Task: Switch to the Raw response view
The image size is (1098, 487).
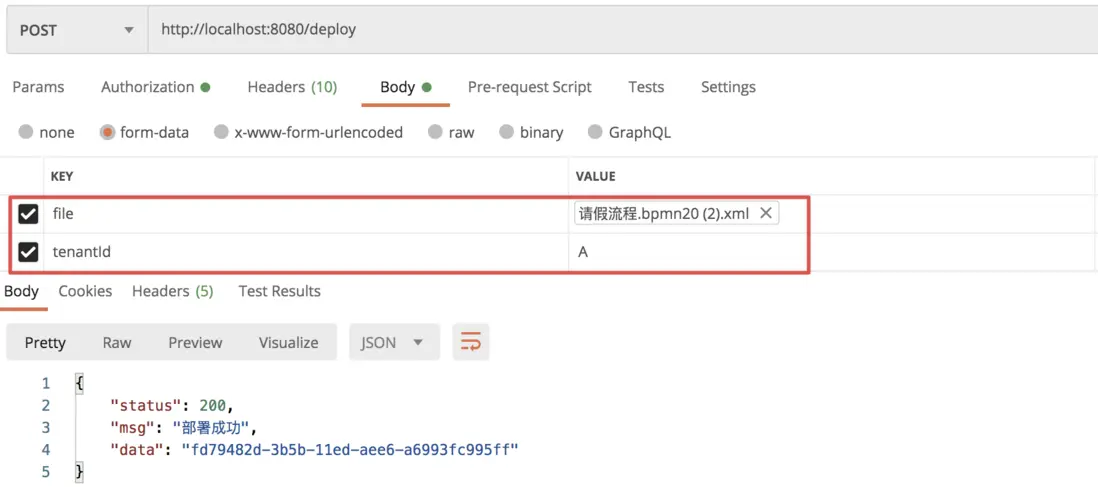Action: pos(117,342)
